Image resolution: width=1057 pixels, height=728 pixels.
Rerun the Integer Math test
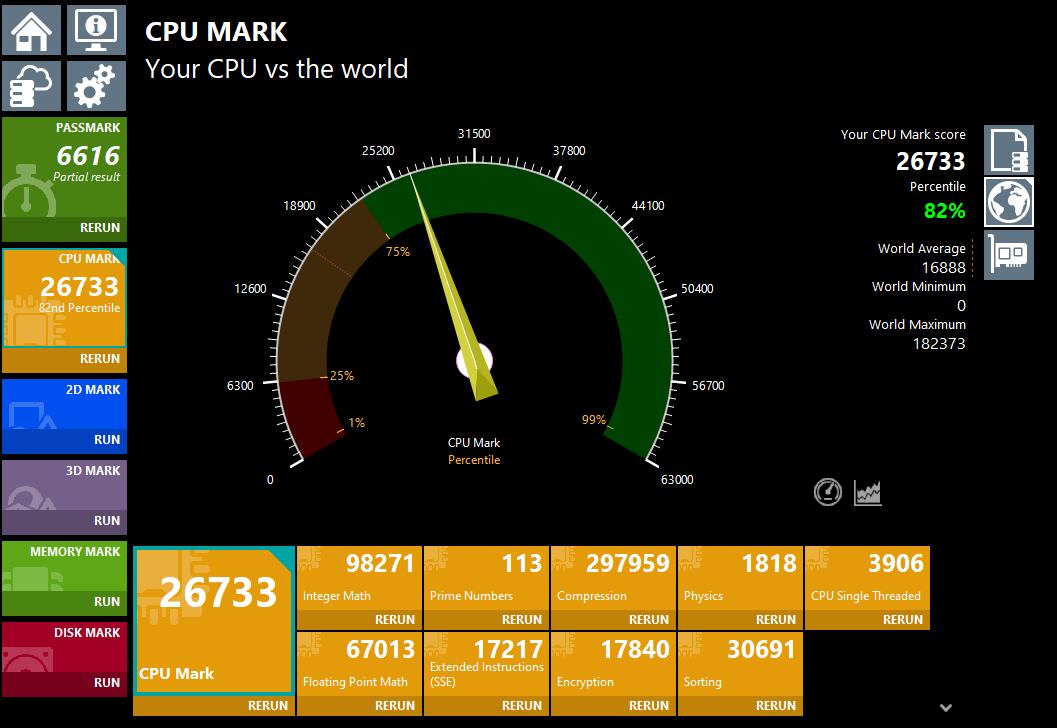(394, 620)
